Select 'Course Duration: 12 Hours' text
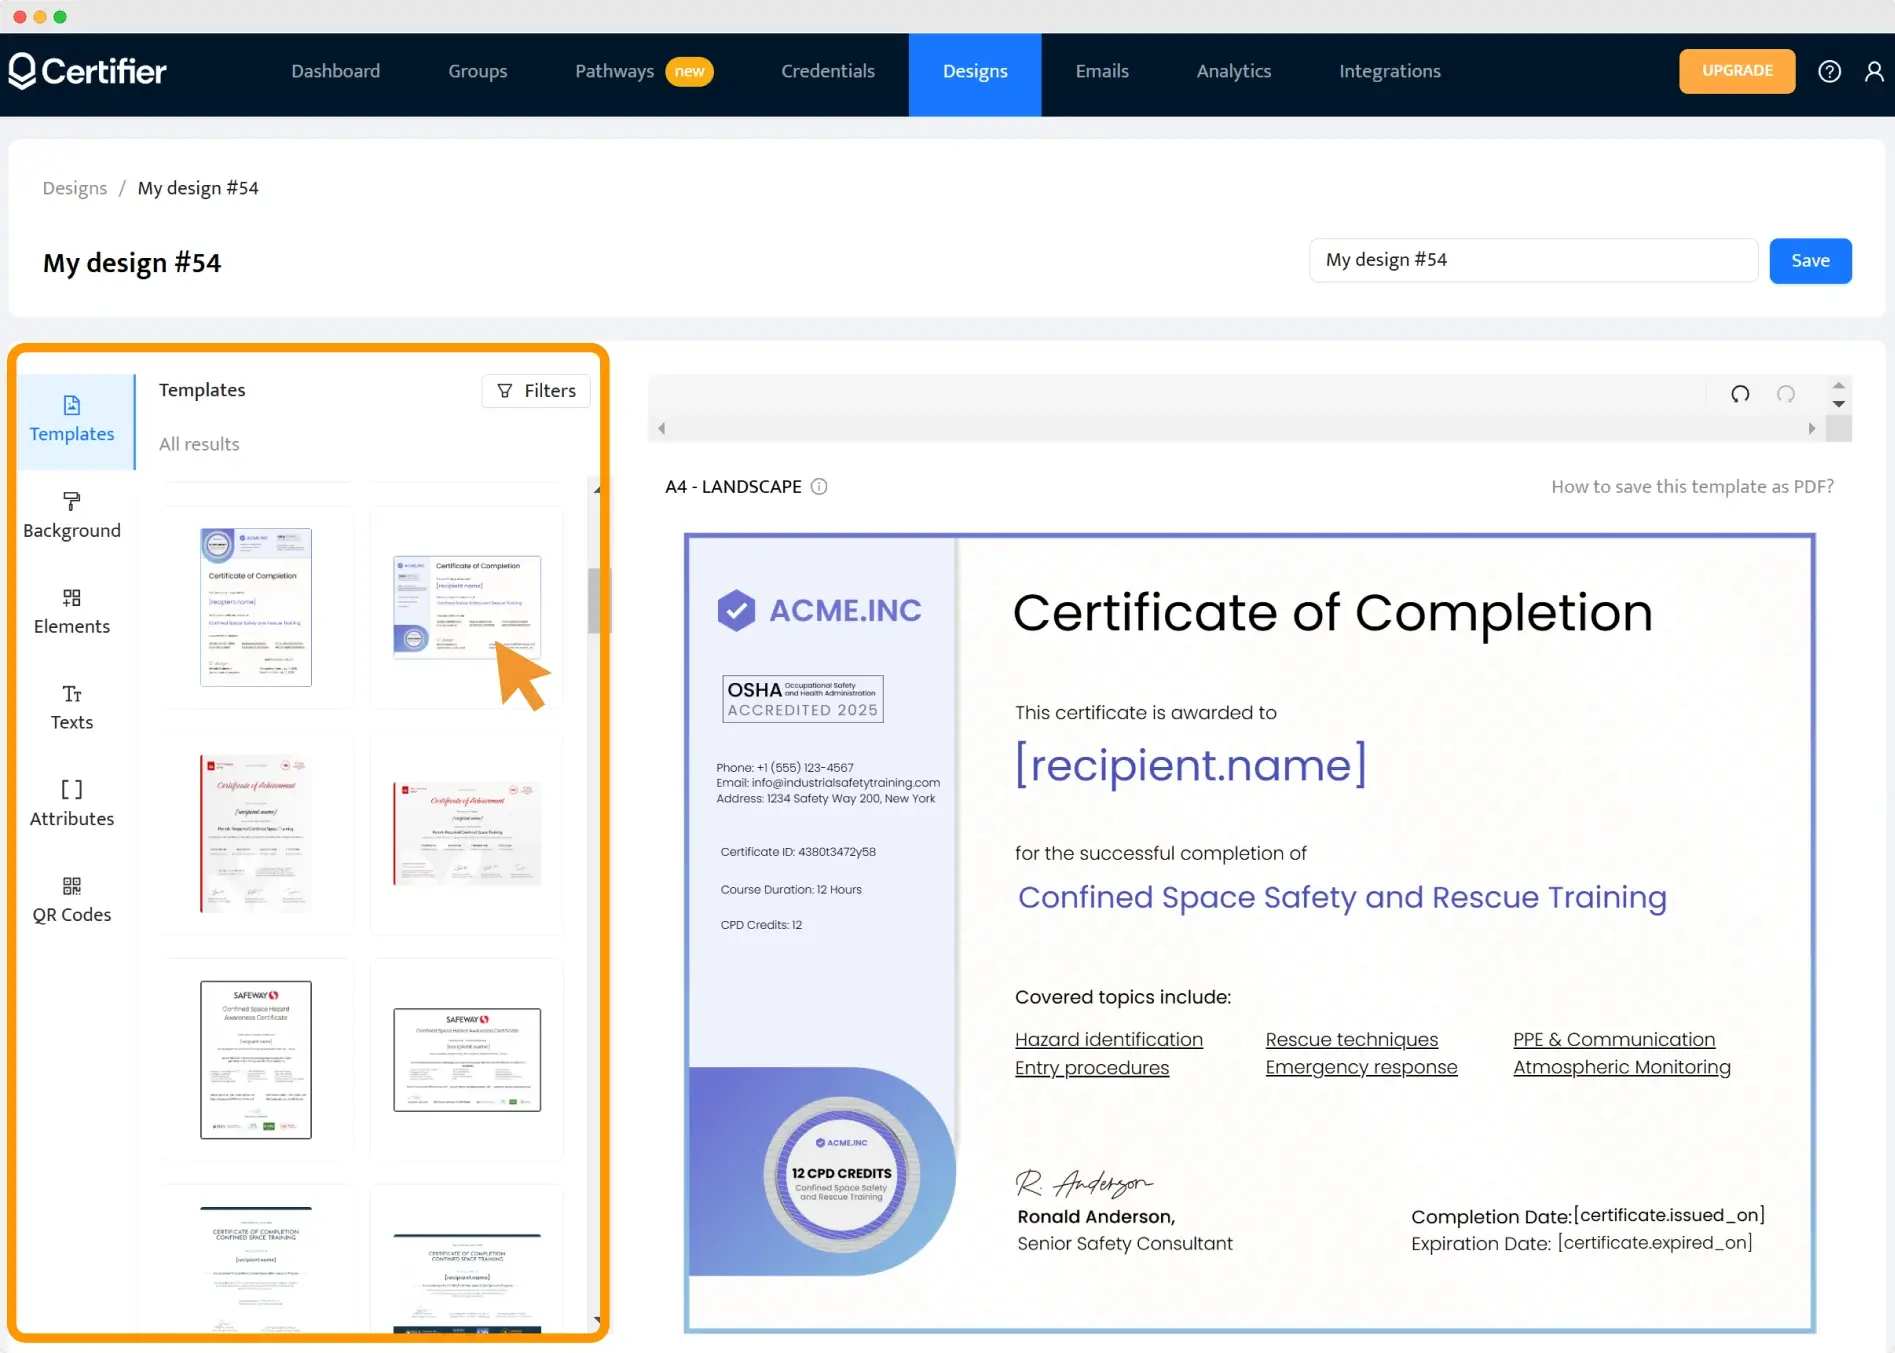1895x1353 pixels. pyautogui.click(x=791, y=889)
